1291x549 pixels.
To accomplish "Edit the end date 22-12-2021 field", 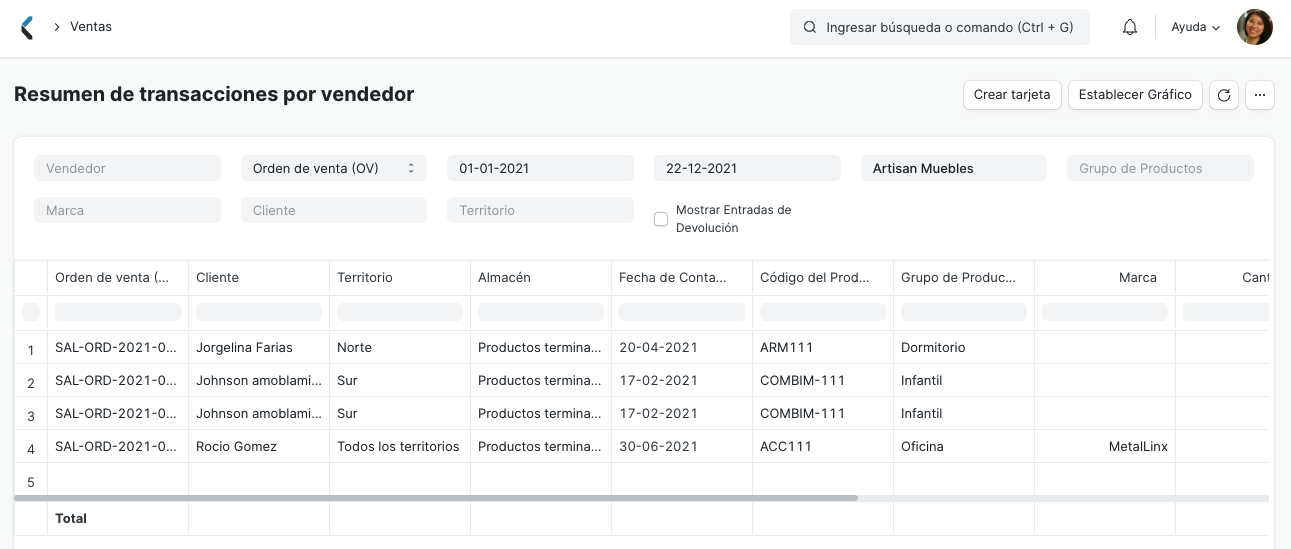I will tap(747, 168).
